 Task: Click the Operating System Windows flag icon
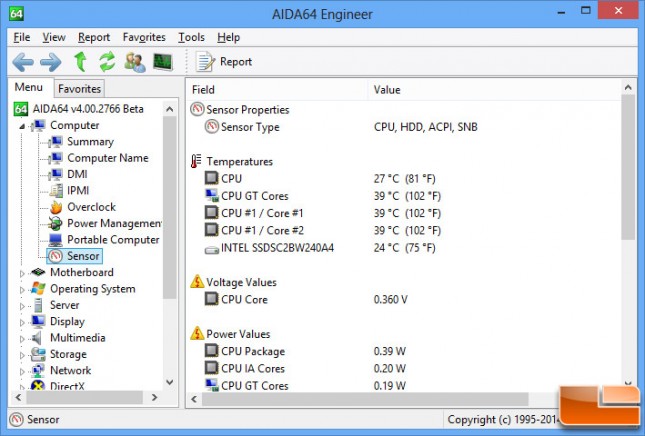(38, 288)
